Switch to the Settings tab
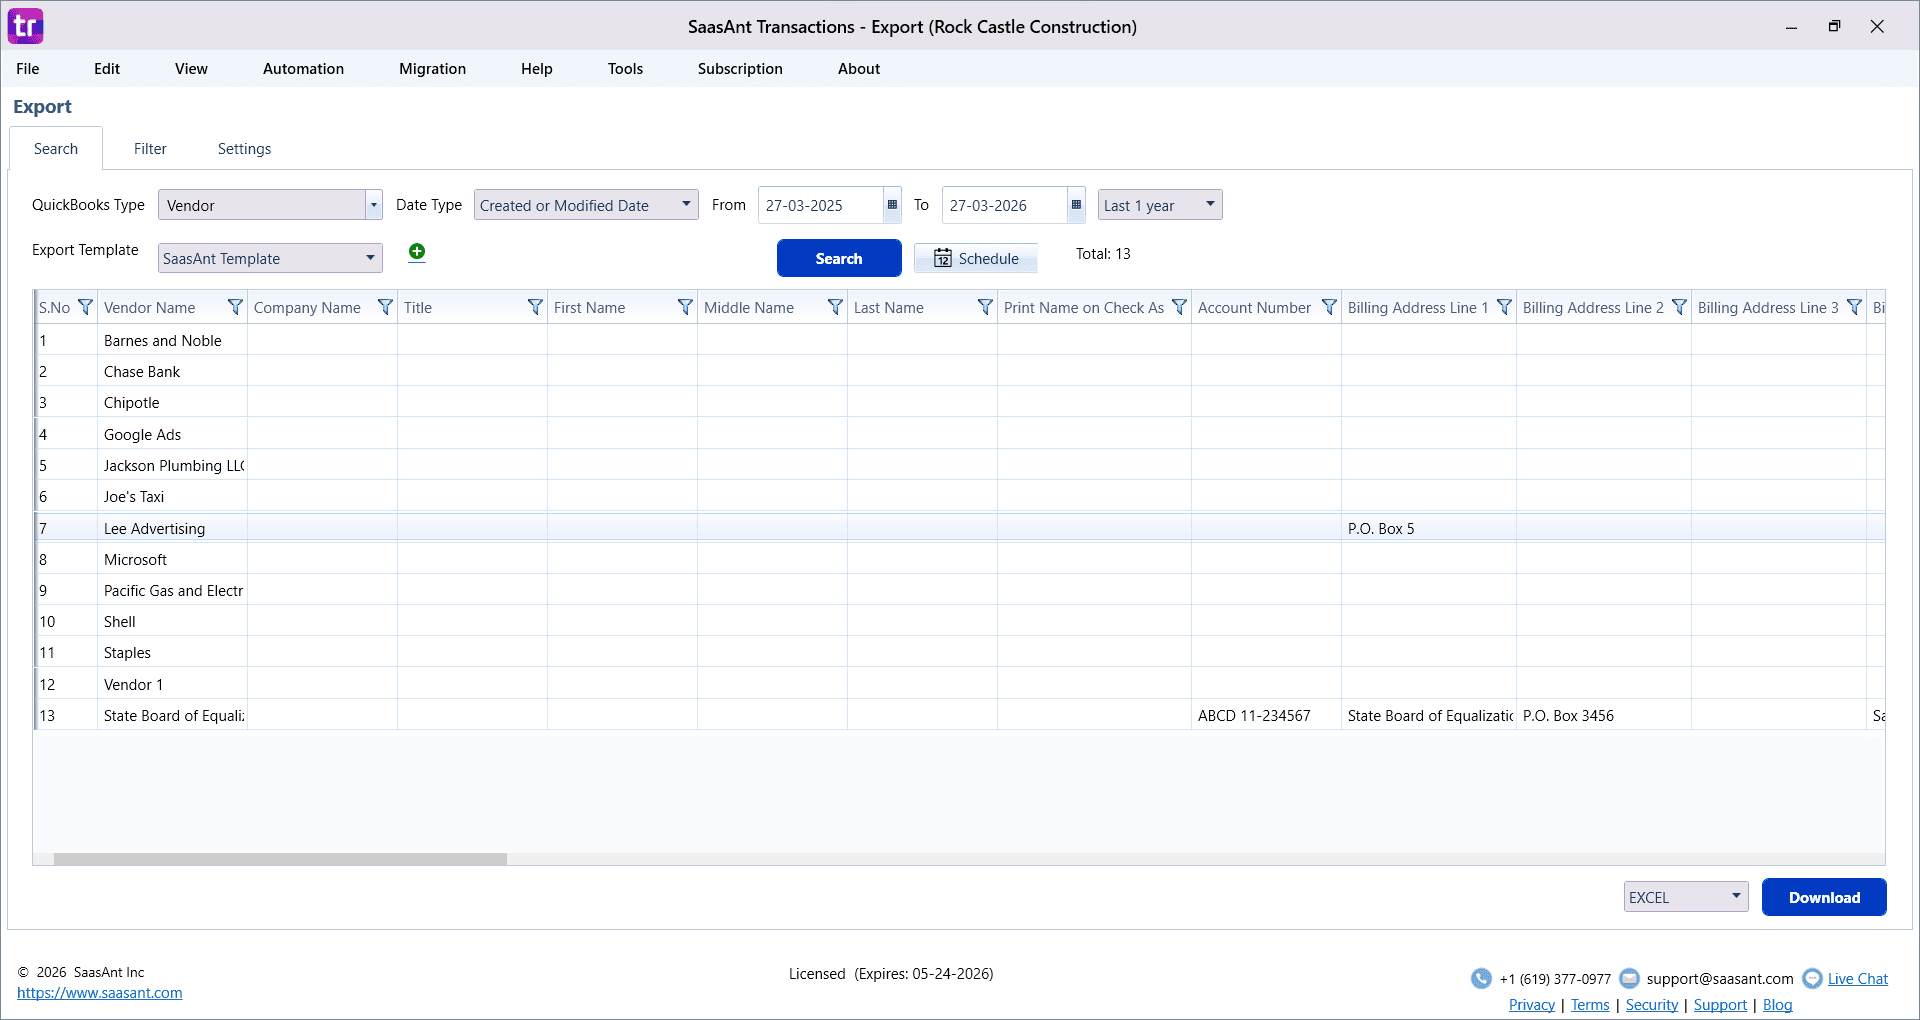 coord(244,148)
